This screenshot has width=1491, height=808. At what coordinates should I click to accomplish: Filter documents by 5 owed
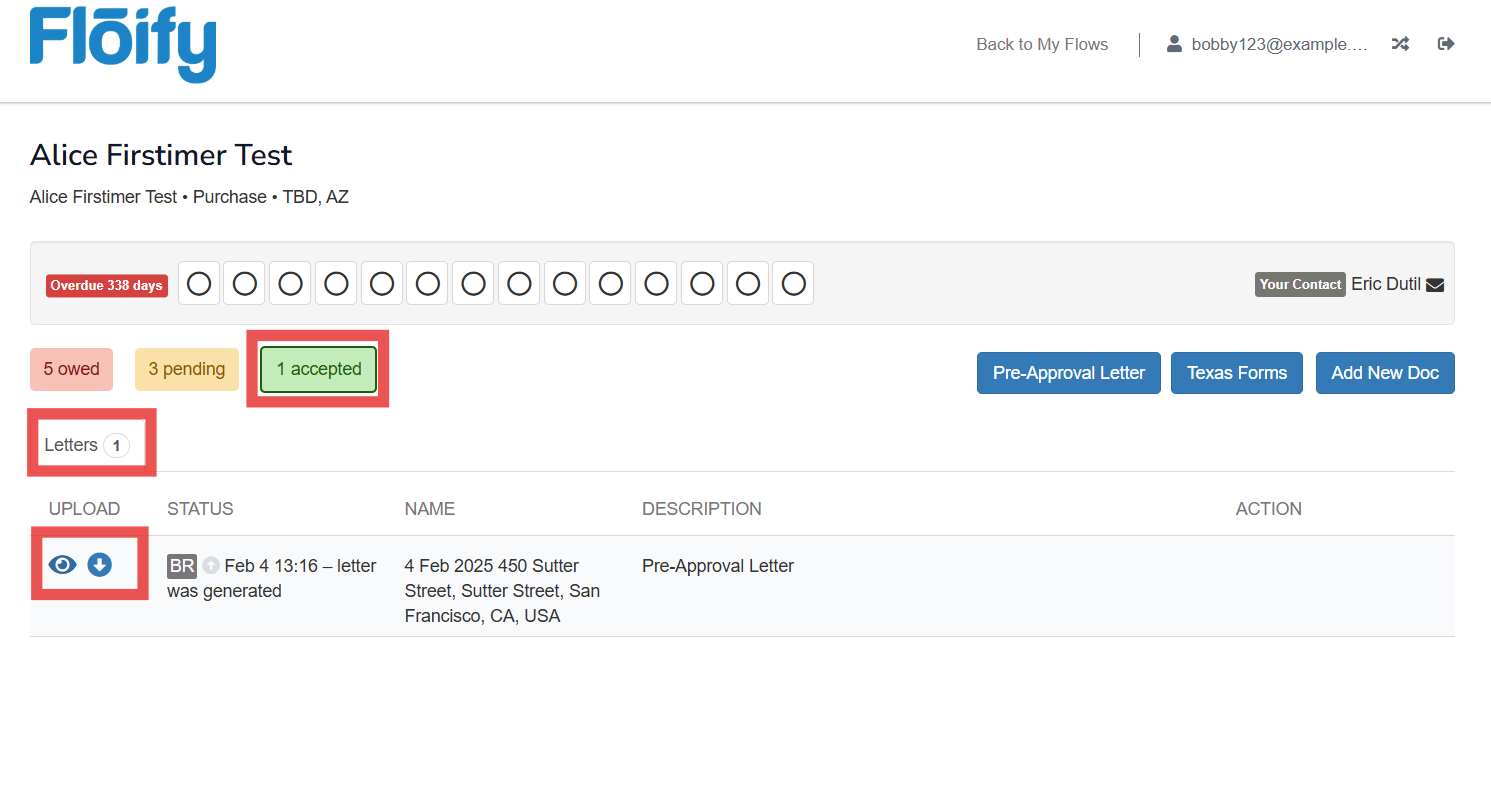[71, 369]
